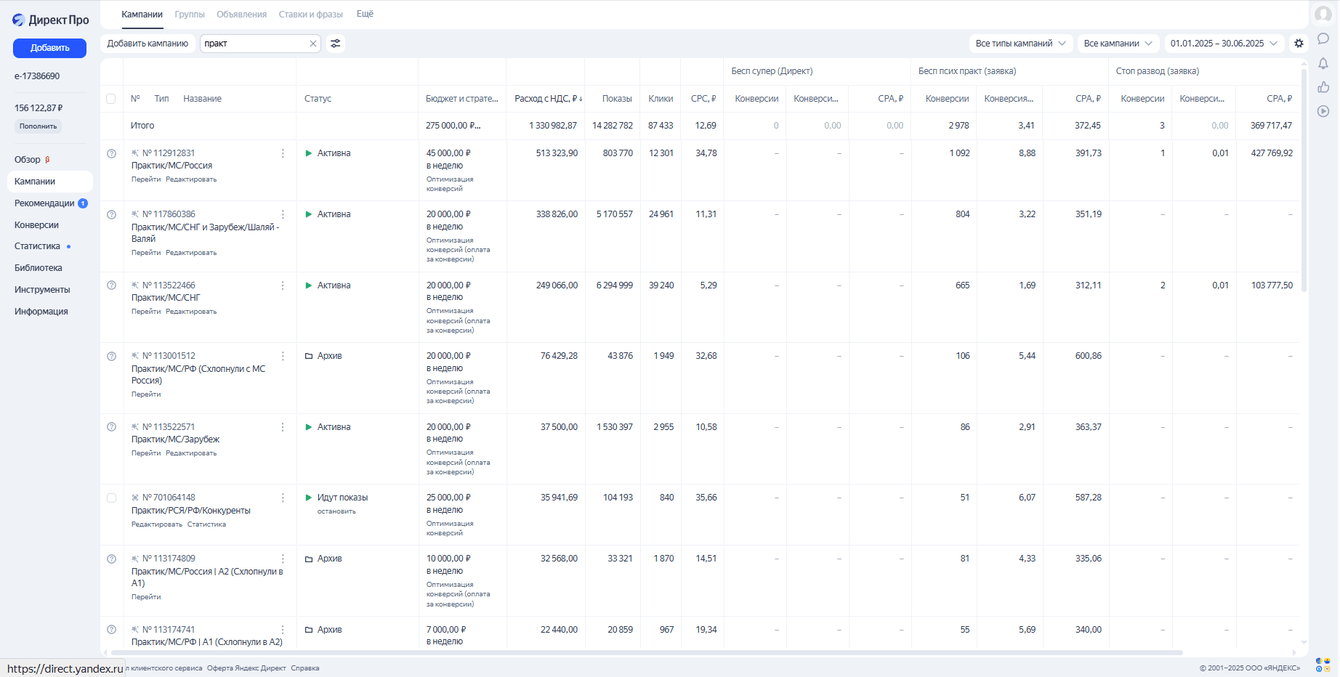Click the balance 156 122,87 ₽

[x=39, y=108]
